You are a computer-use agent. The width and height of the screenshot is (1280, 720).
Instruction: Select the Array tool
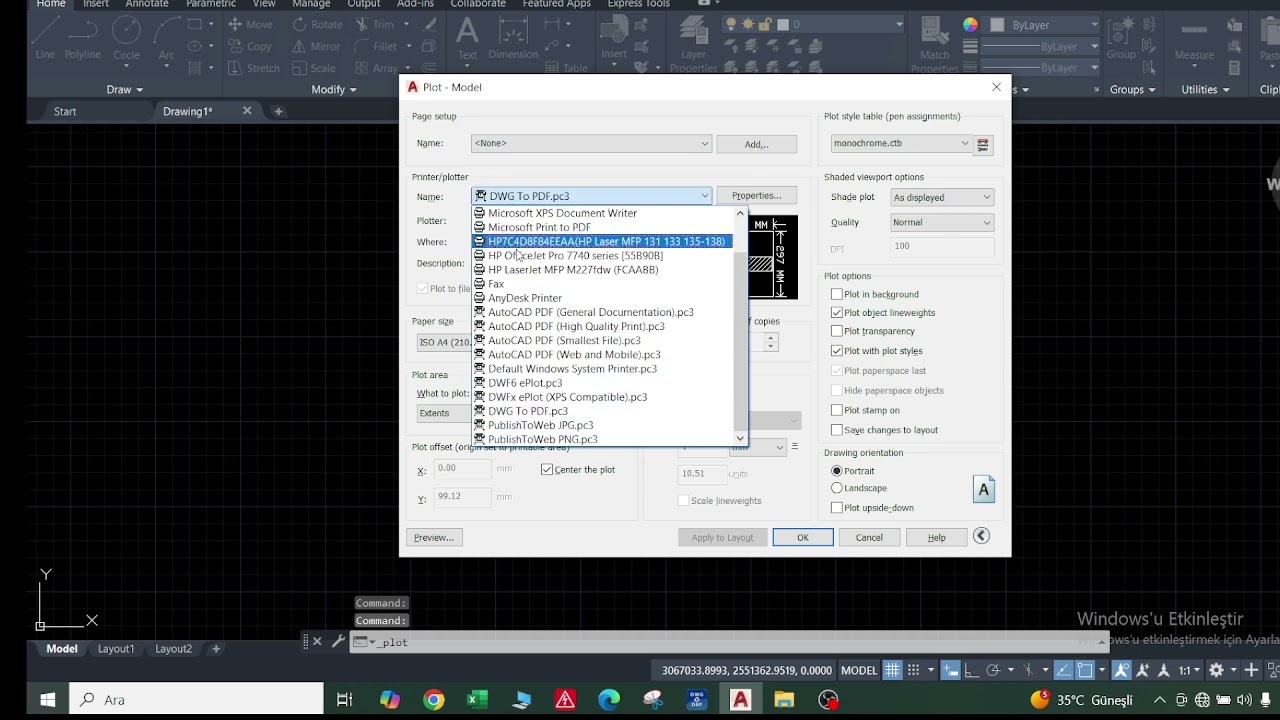point(376,68)
